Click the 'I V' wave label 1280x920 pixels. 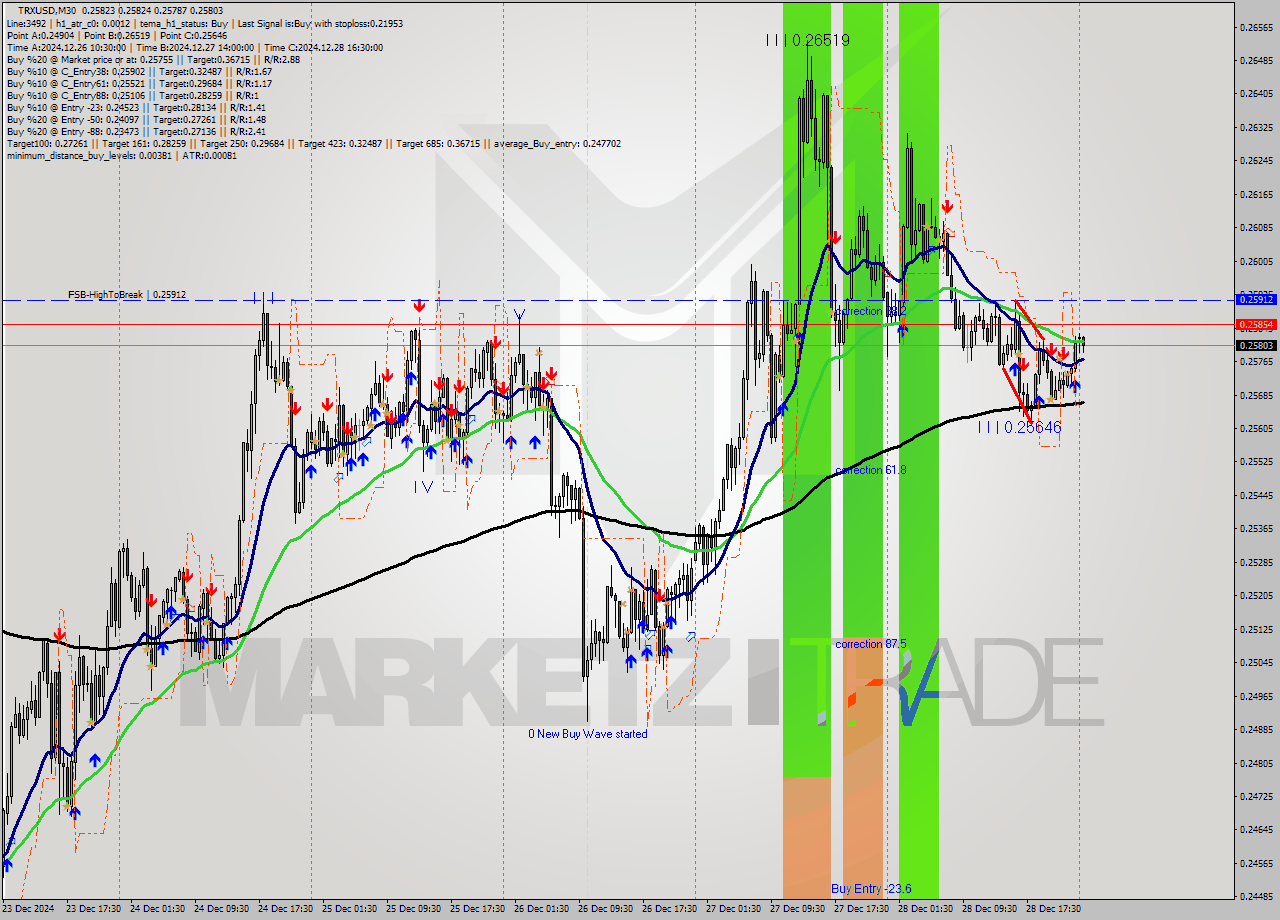(x=423, y=486)
